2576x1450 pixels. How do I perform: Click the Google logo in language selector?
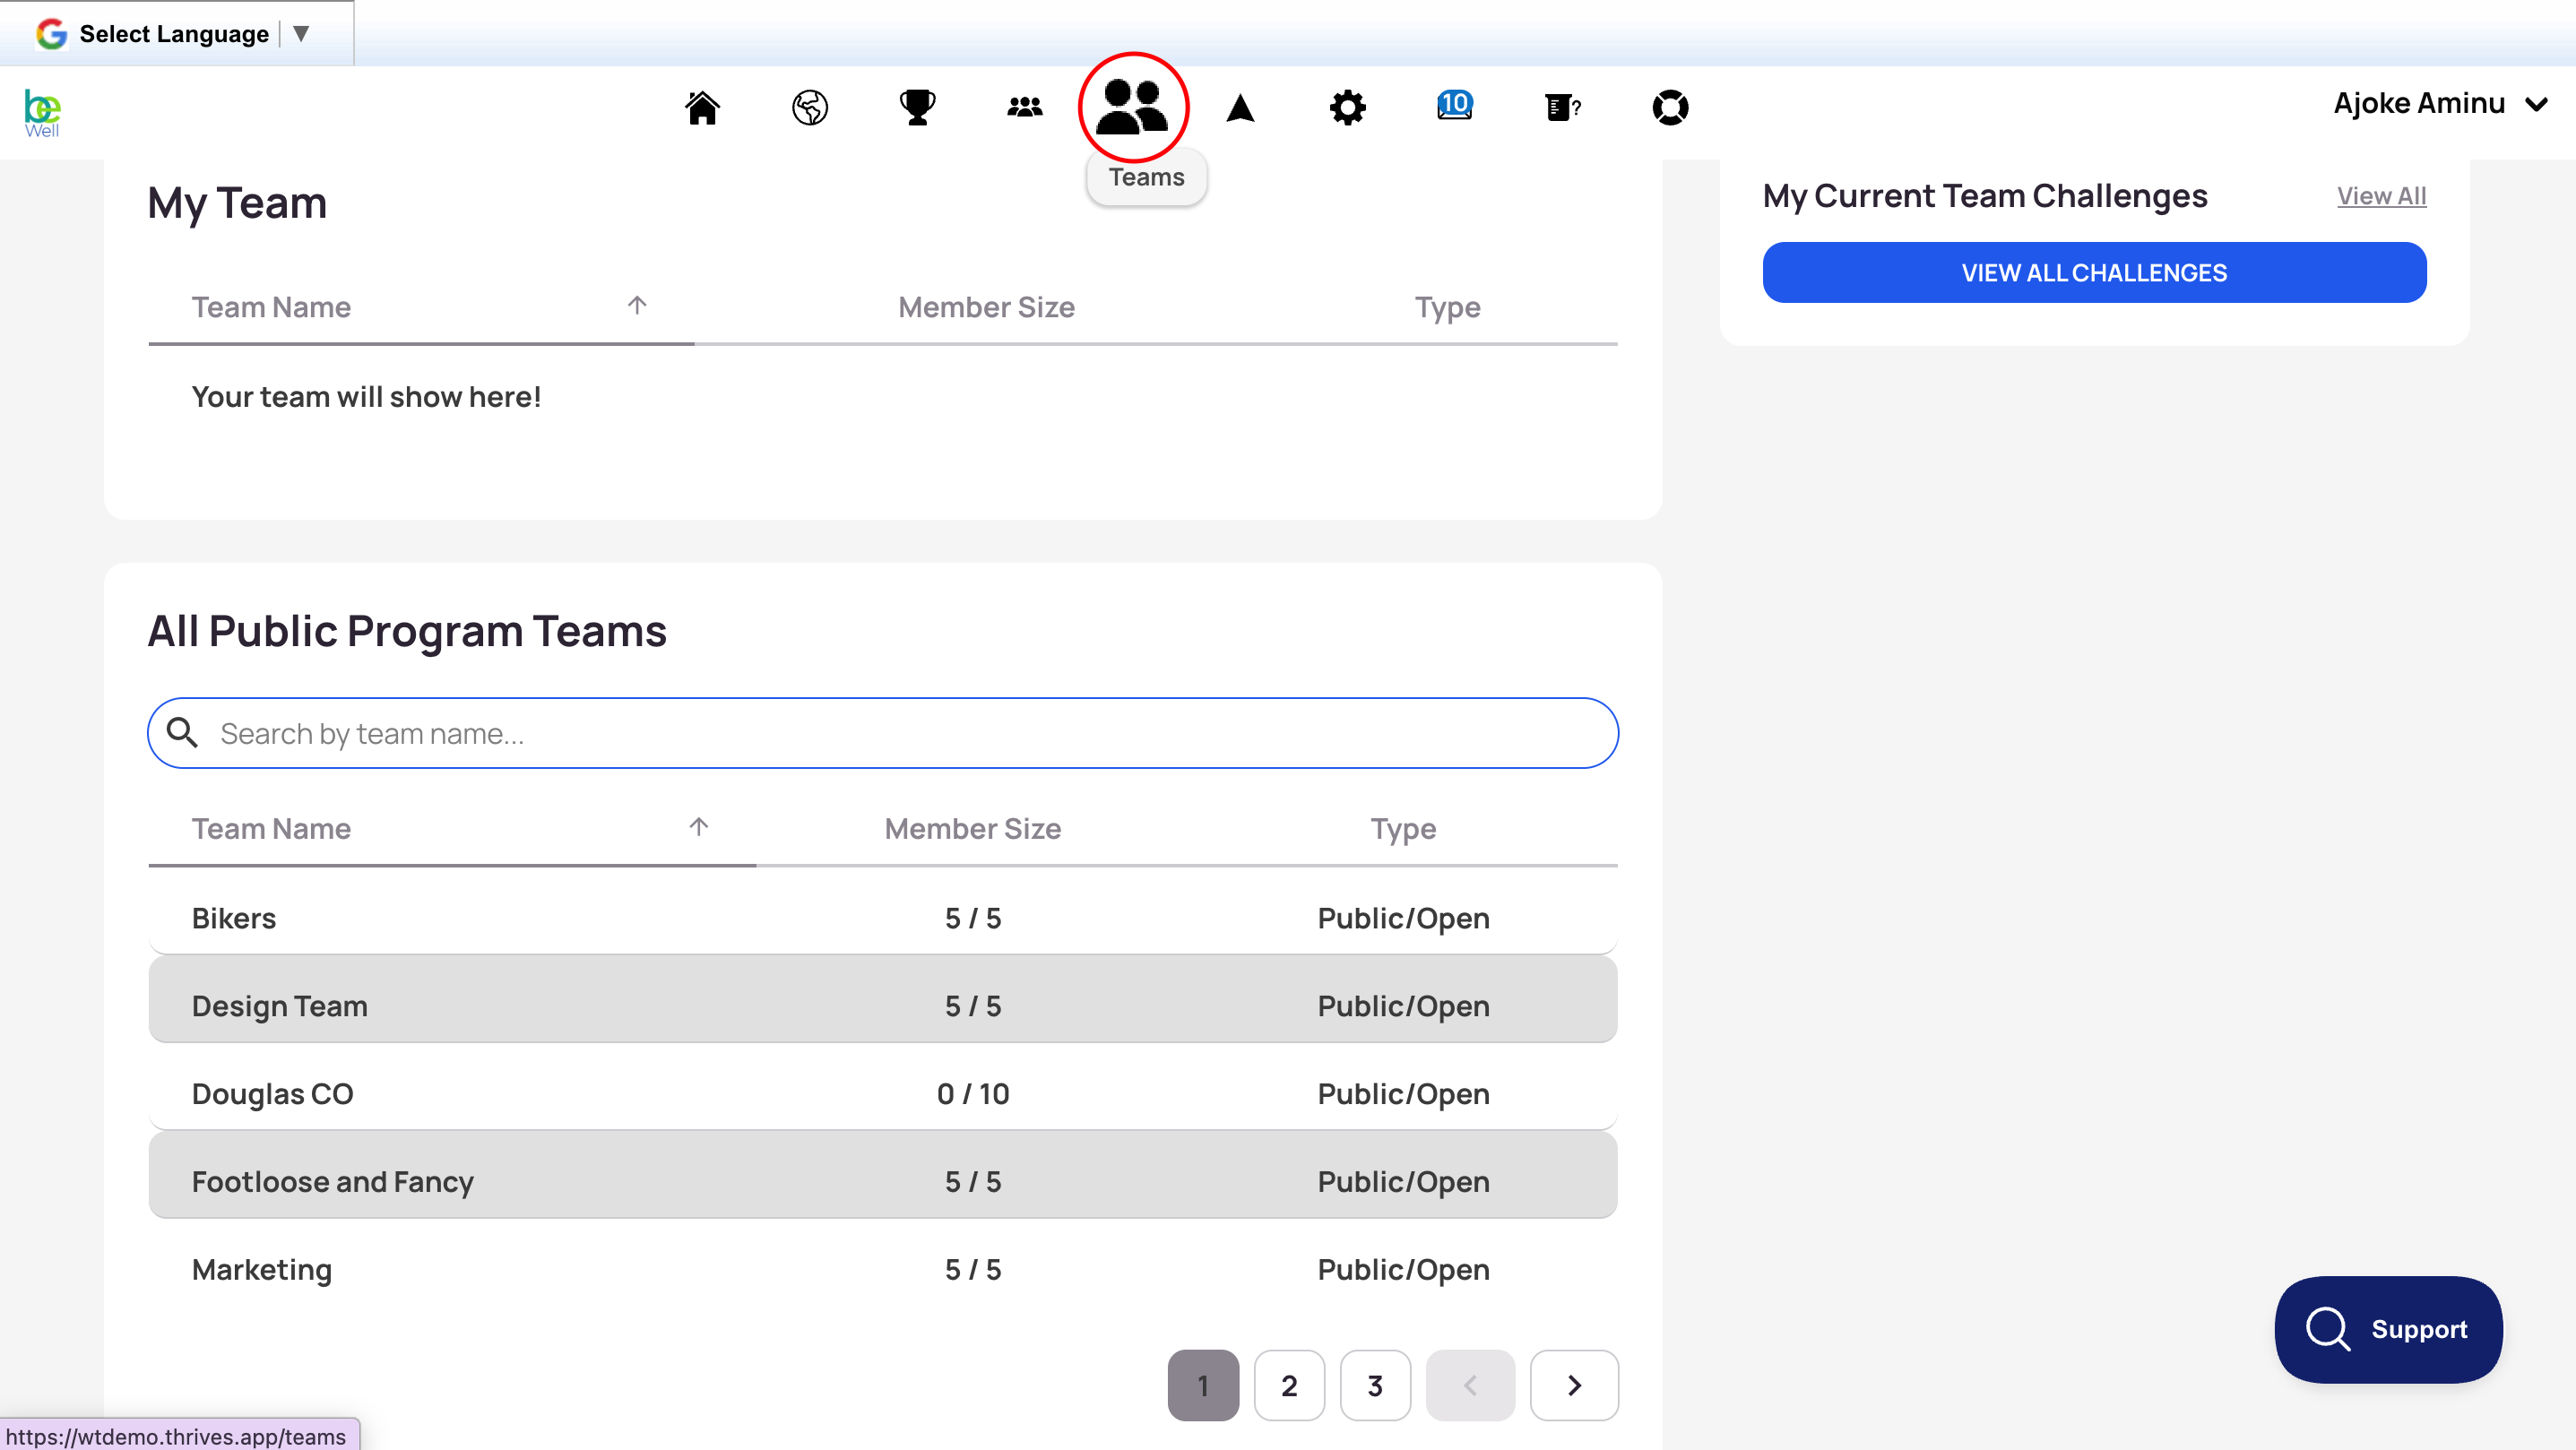click(51, 34)
